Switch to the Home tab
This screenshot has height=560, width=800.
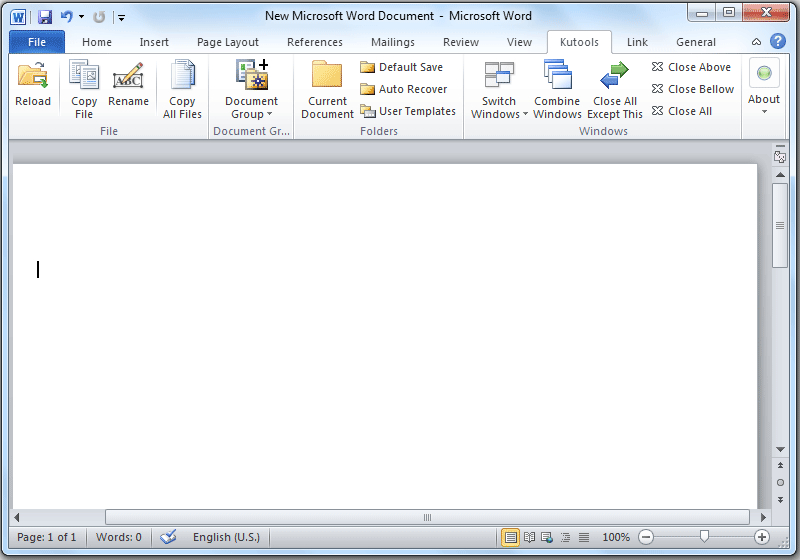coord(97,42)
